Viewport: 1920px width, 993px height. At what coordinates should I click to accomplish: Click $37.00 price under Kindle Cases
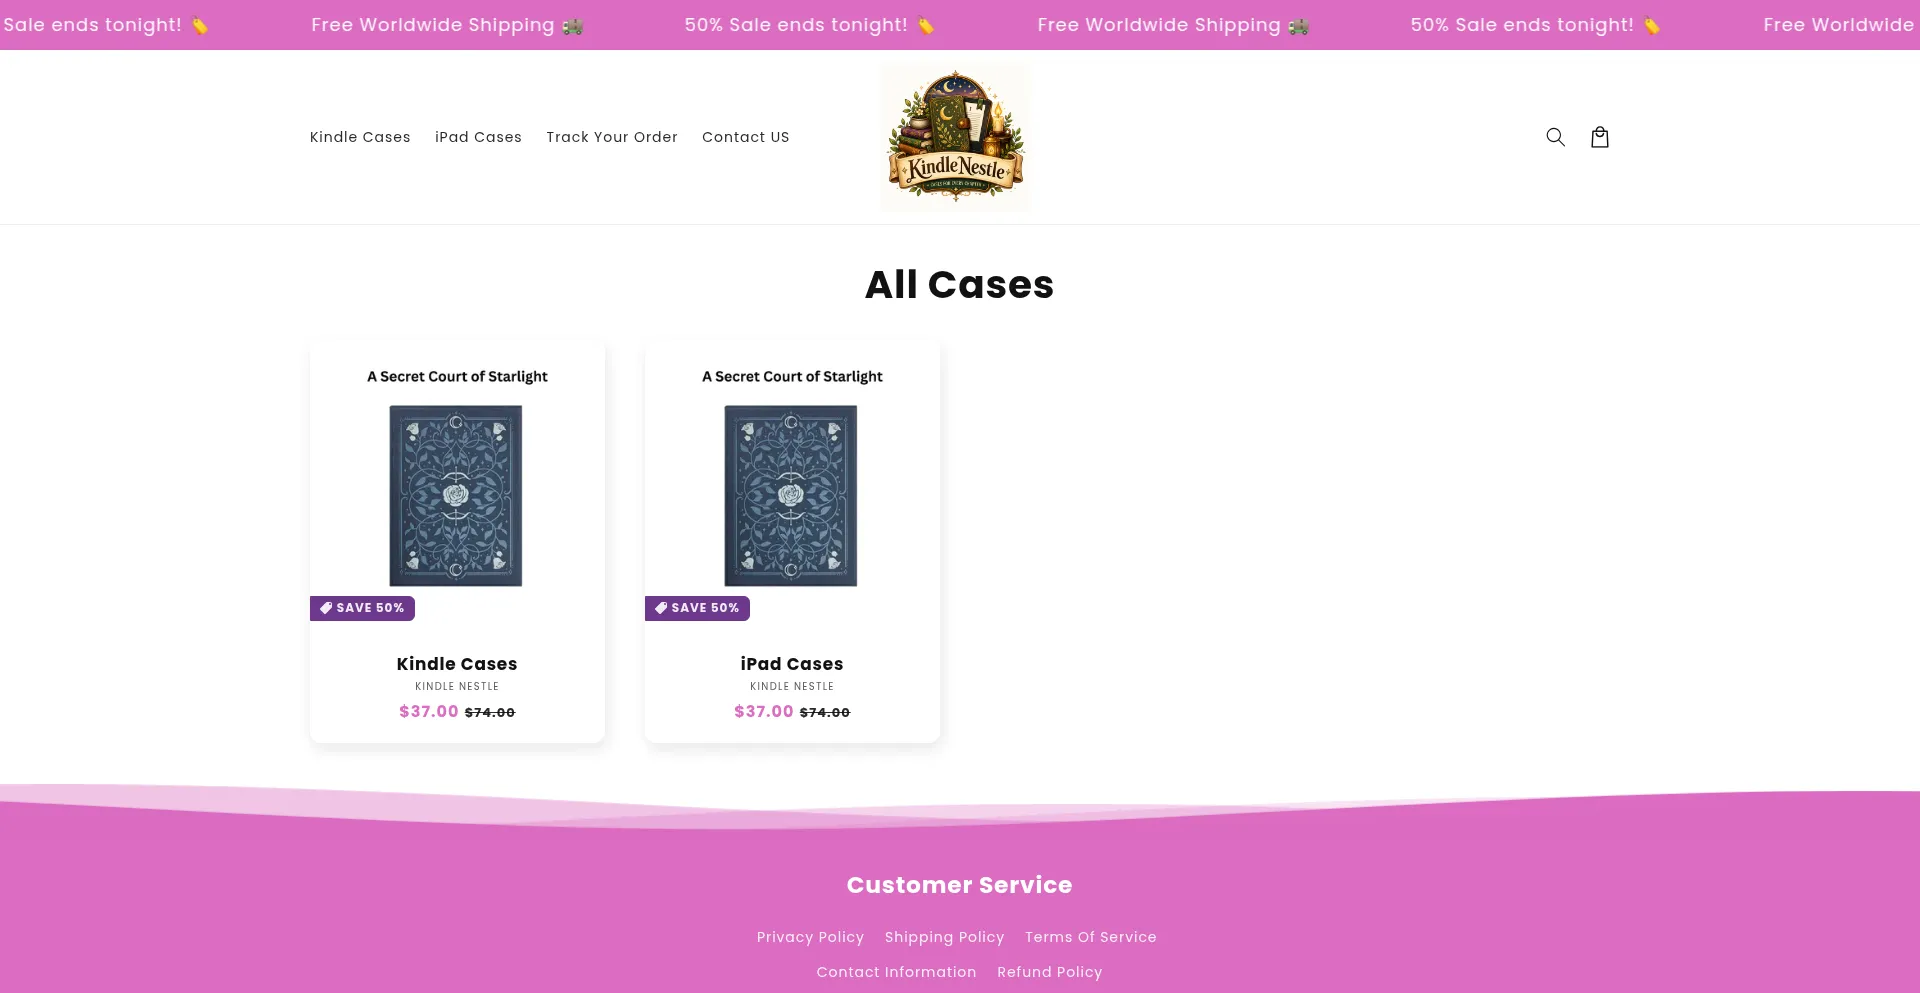coord(428,711)
